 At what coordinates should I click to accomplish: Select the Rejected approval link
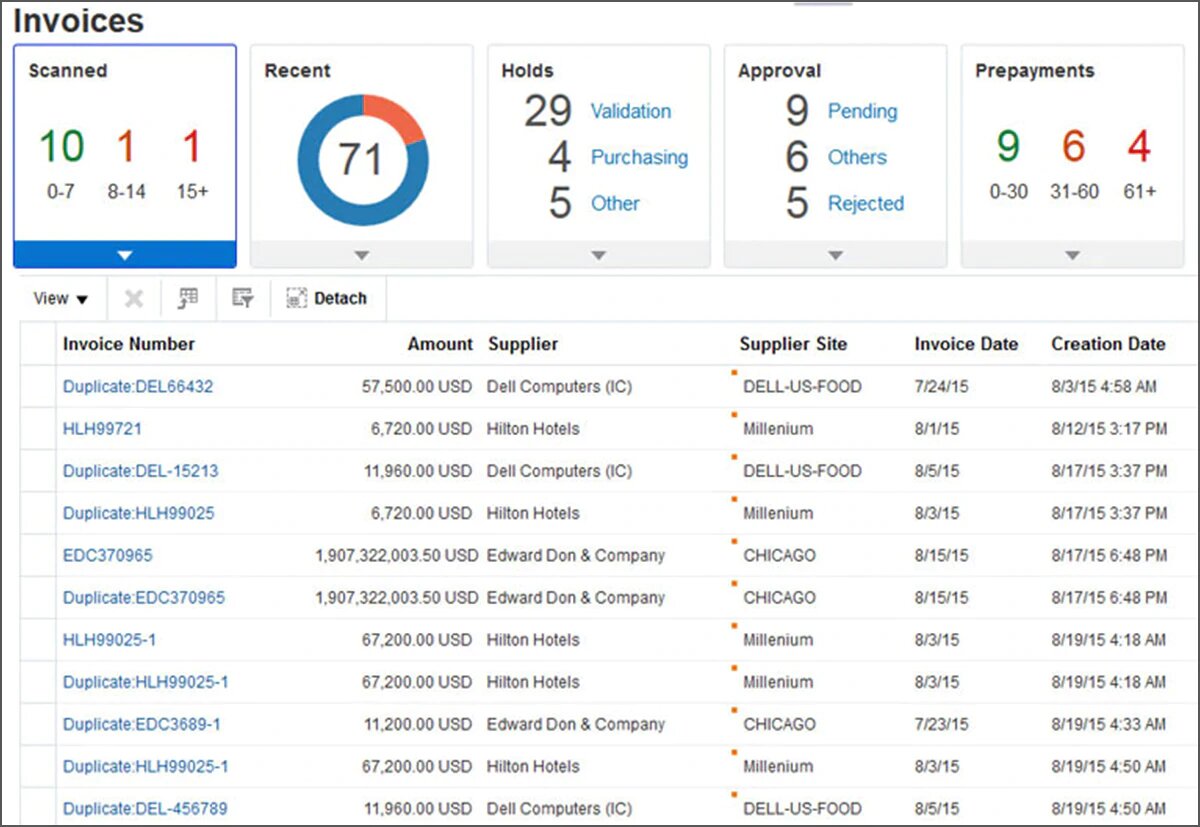pos(866,203)
